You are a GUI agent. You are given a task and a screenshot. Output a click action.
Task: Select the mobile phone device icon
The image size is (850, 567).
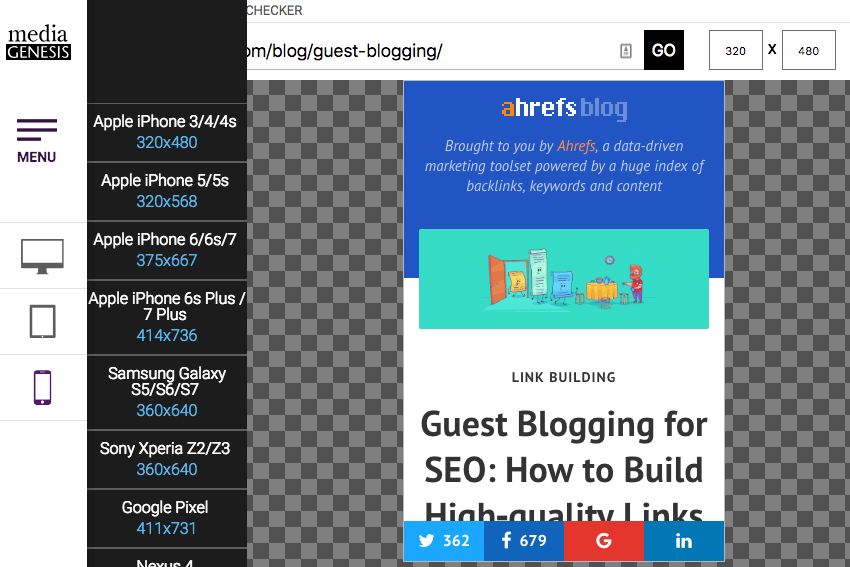[42, 388]
